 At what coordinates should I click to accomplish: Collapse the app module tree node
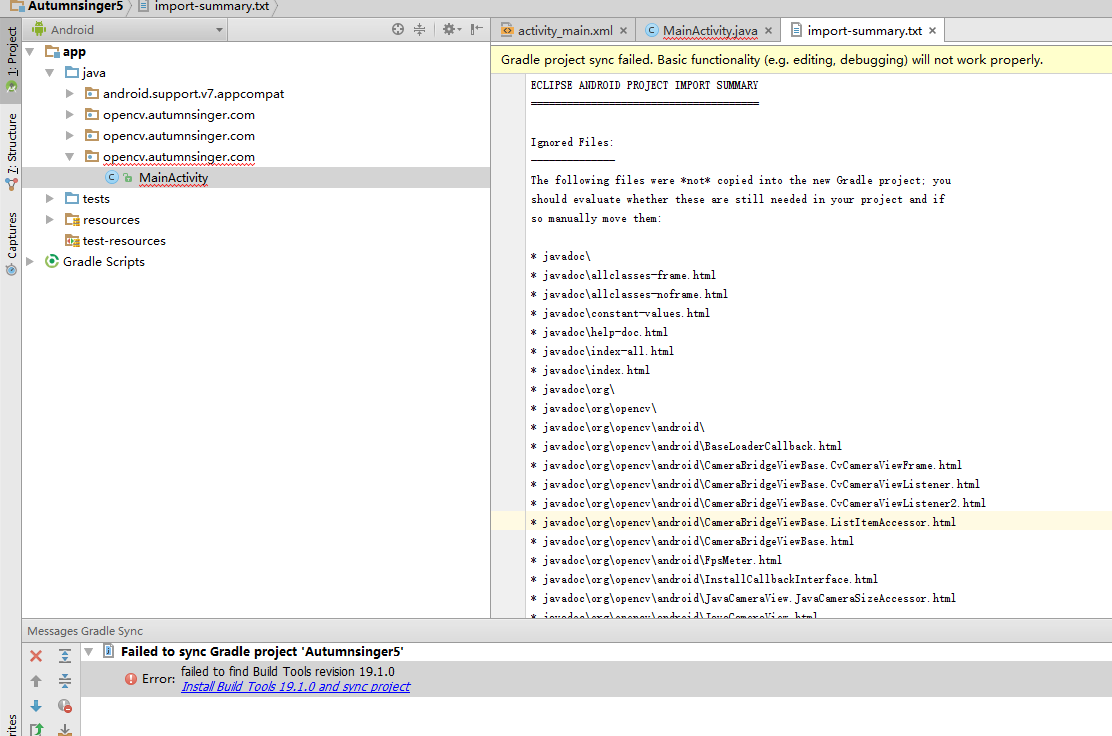click(30, 52)
